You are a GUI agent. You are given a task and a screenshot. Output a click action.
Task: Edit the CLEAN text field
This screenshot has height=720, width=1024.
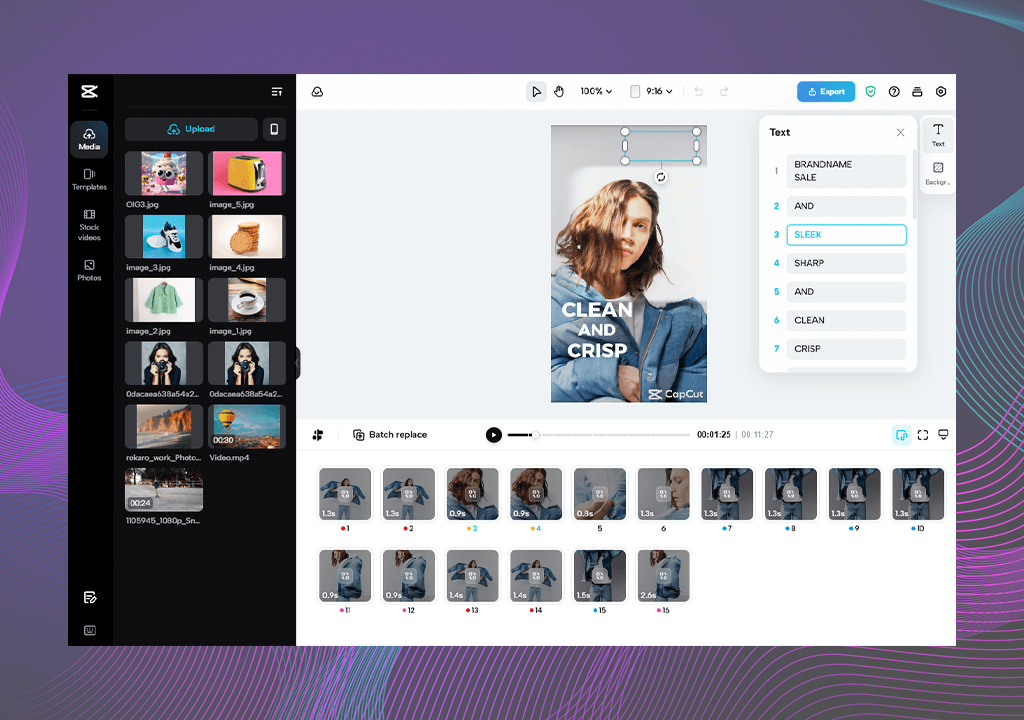pos(846,320)
